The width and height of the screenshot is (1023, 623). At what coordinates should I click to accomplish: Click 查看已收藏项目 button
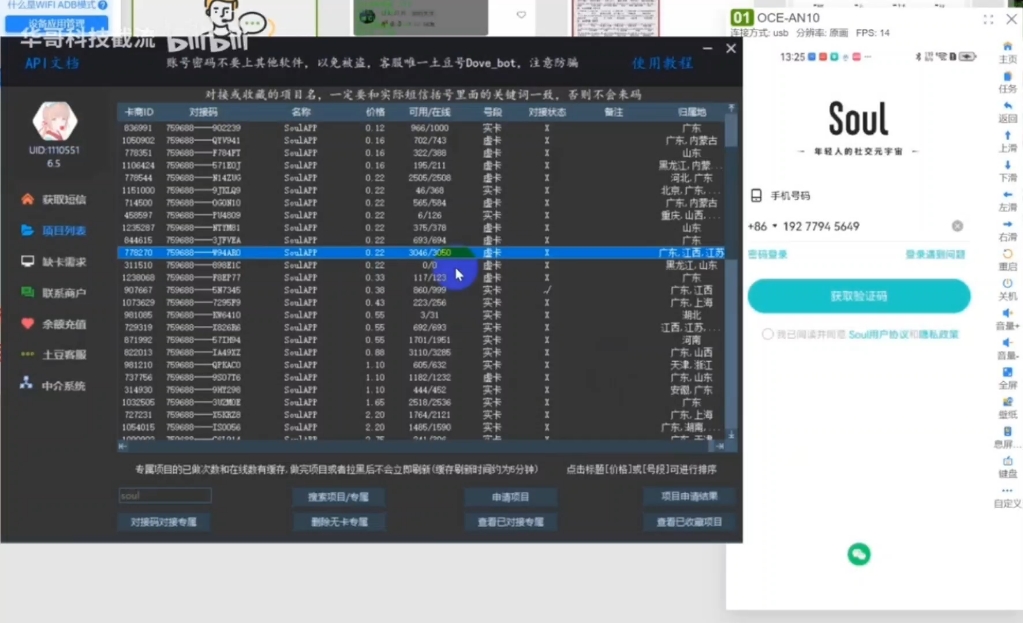[x=689, y=522]
